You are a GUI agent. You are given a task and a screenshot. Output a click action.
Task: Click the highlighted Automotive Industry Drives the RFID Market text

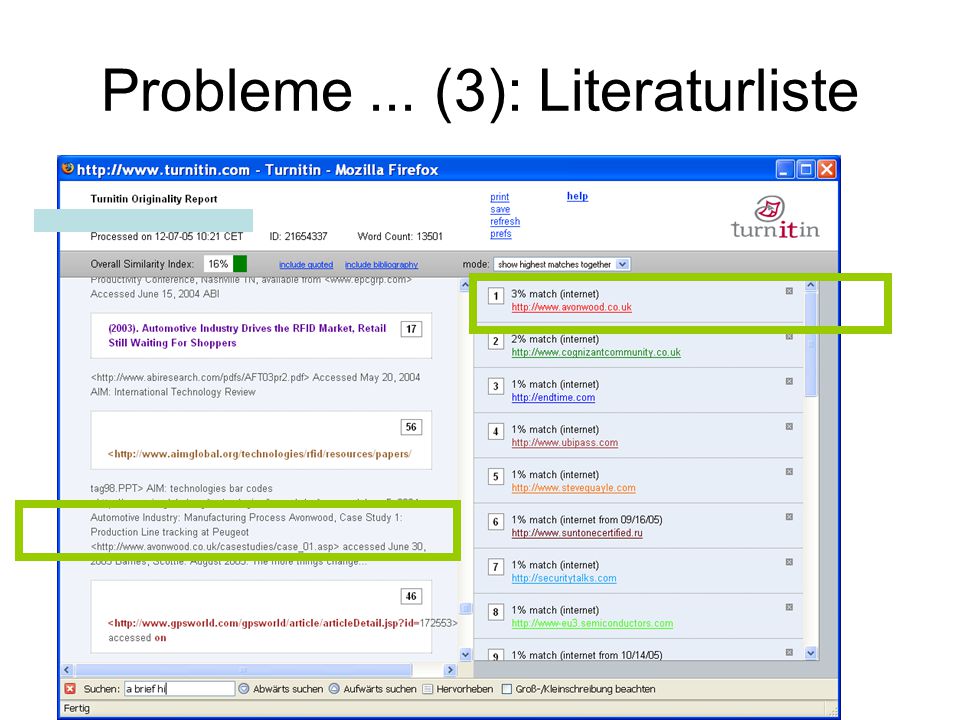point(247,336)
